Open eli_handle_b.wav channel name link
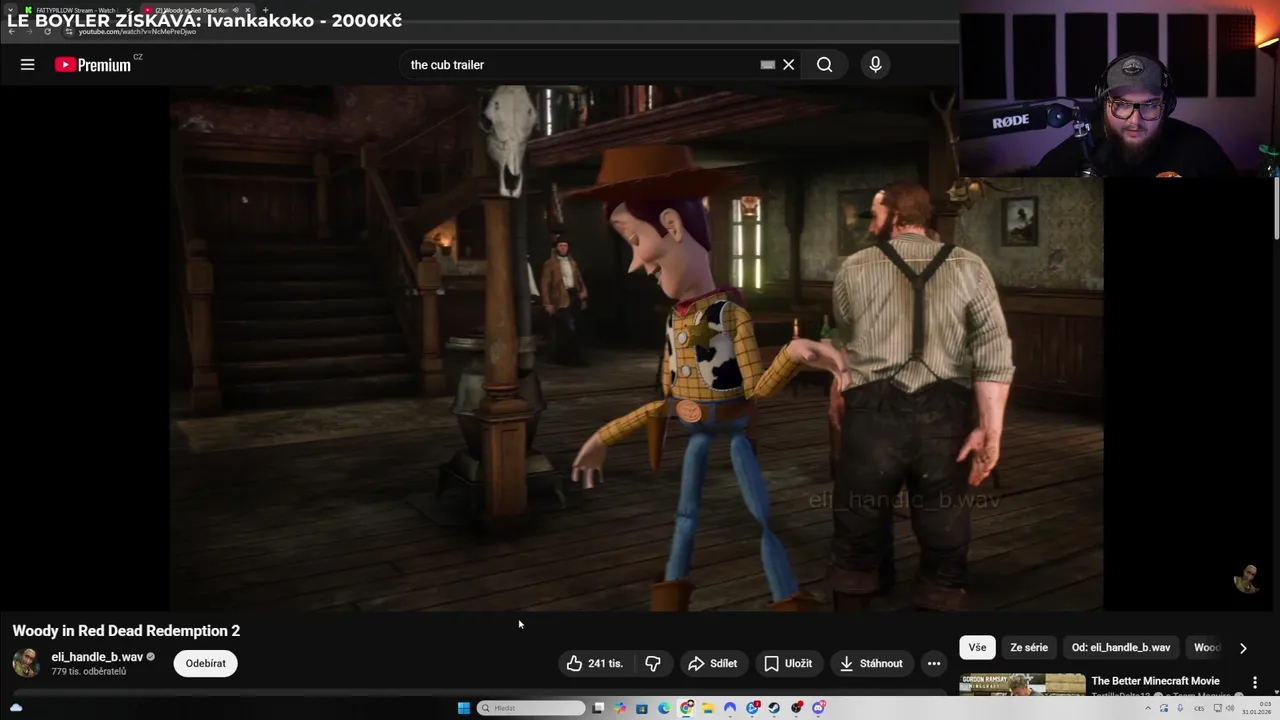 click(97, 657)
